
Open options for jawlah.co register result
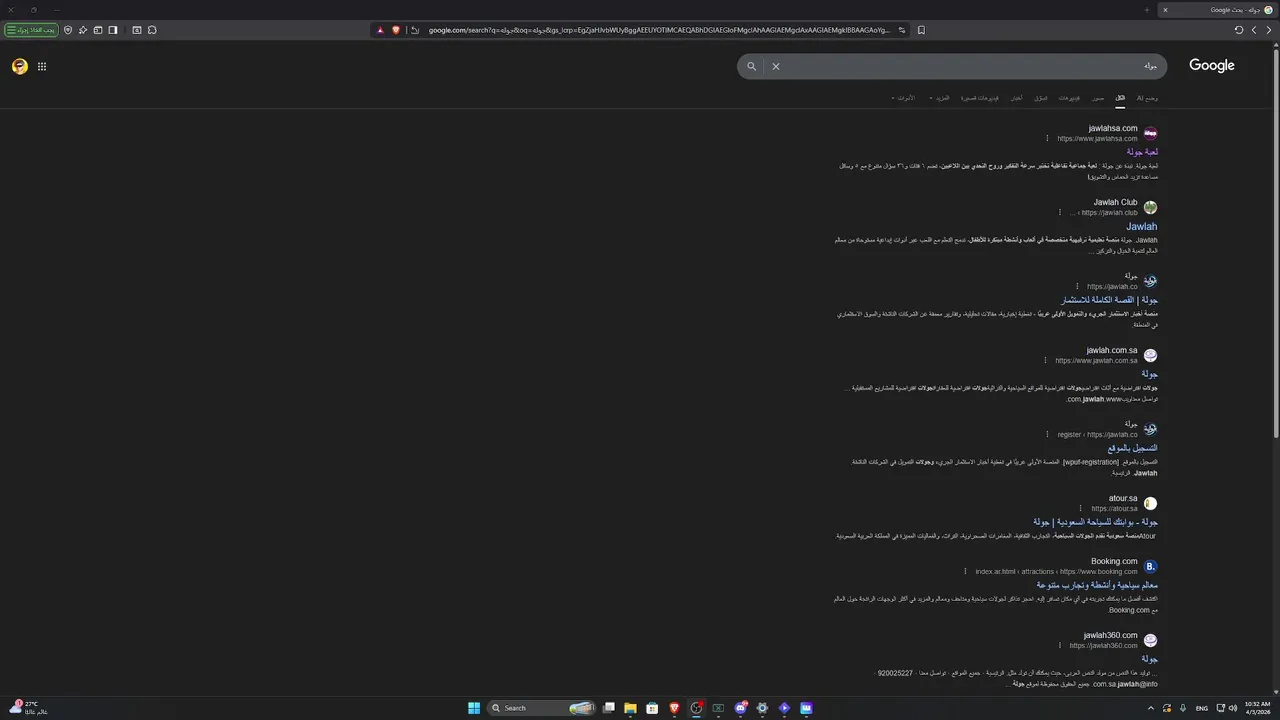[x=1047, y=434]
